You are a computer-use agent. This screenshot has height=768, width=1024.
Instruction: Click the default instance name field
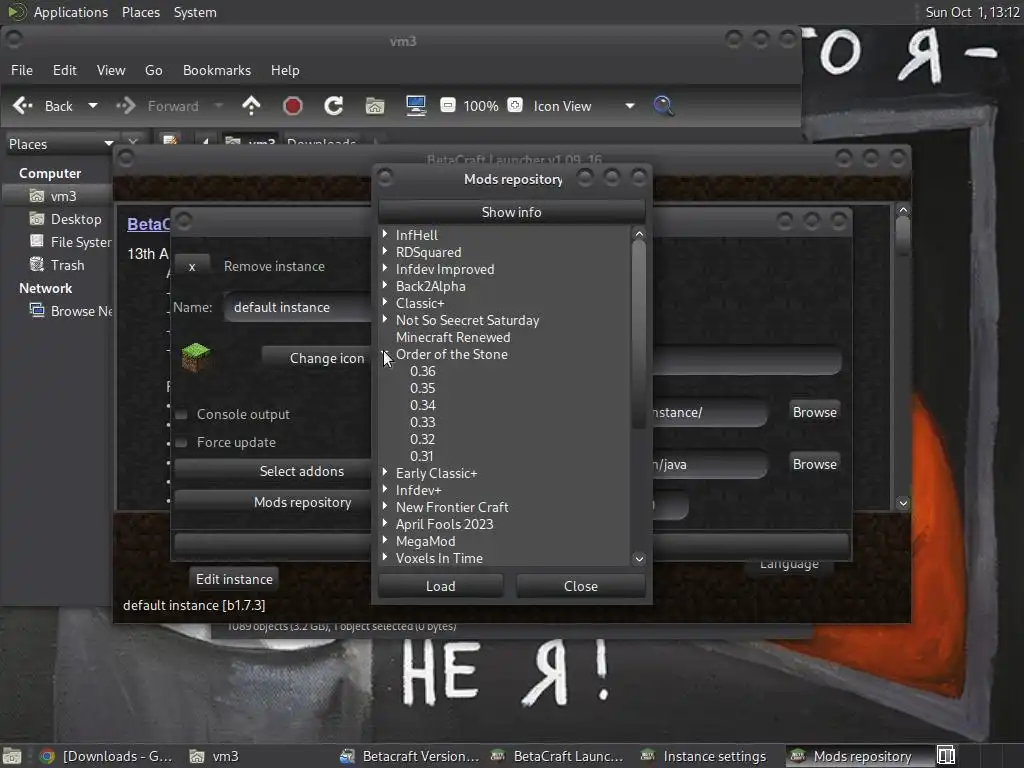point(298,307)
